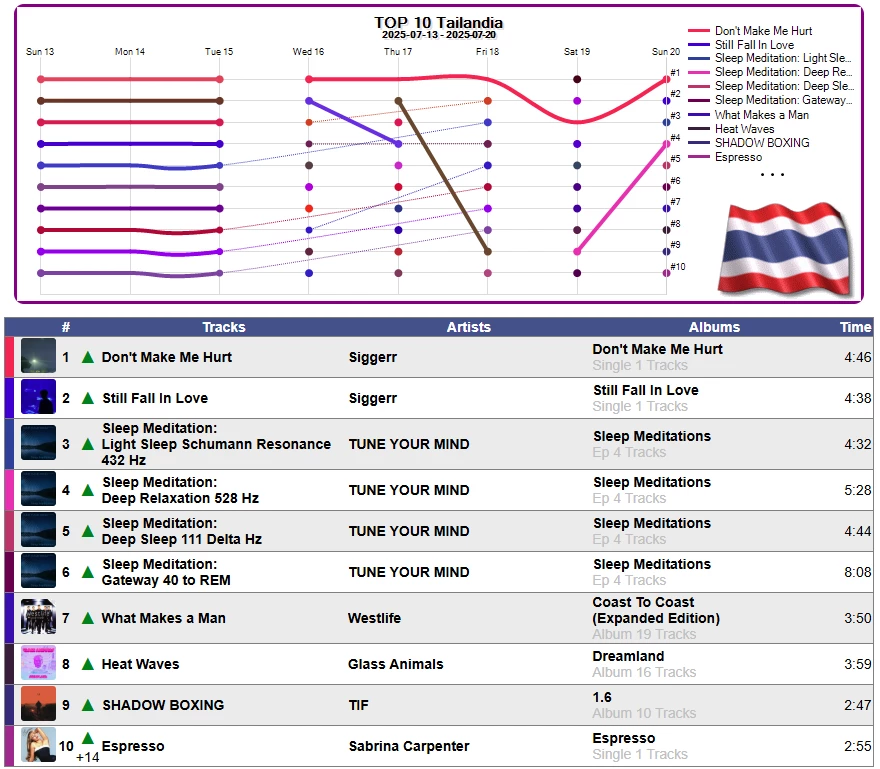This screenshot has width=880, height=769.
Task: Click the TOP 10 Tailandia chart title
Action: click(x=438, y=22)
